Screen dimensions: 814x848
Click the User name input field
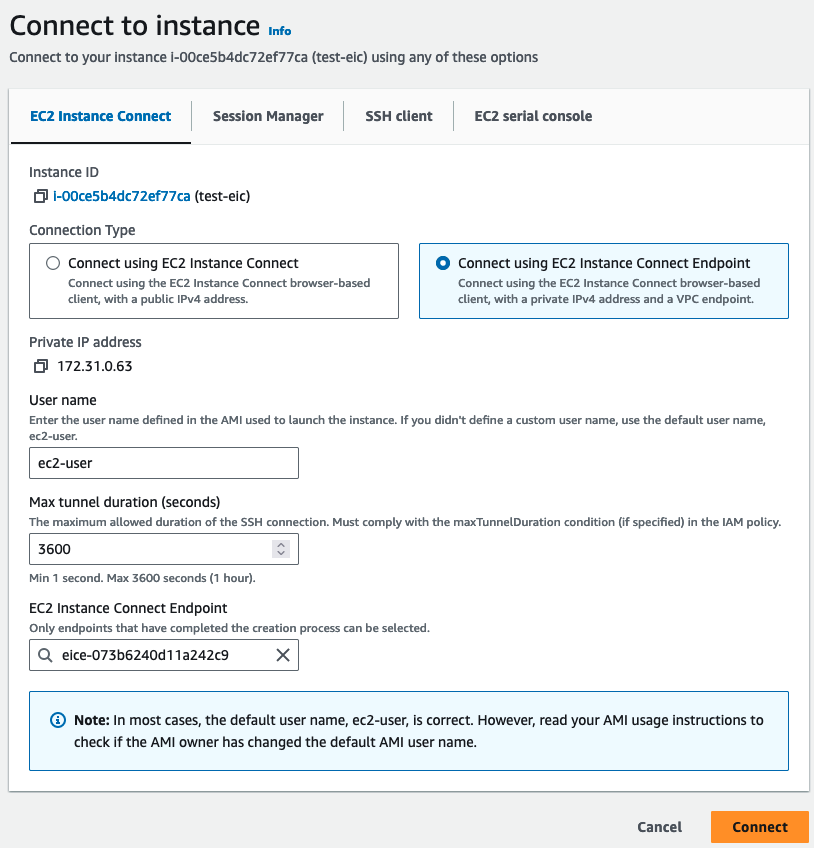pyautogui.click(x=164, y=463)
